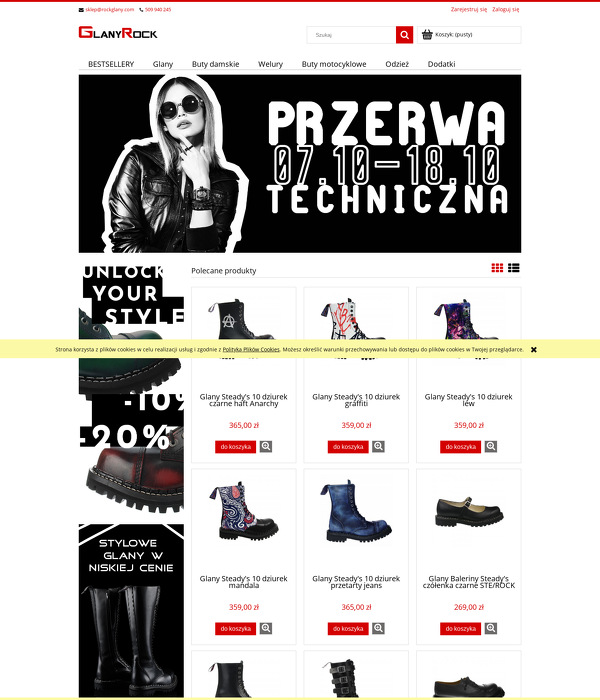Quick view the Anarchy boots magnifier icon

[x=266, y=446]
